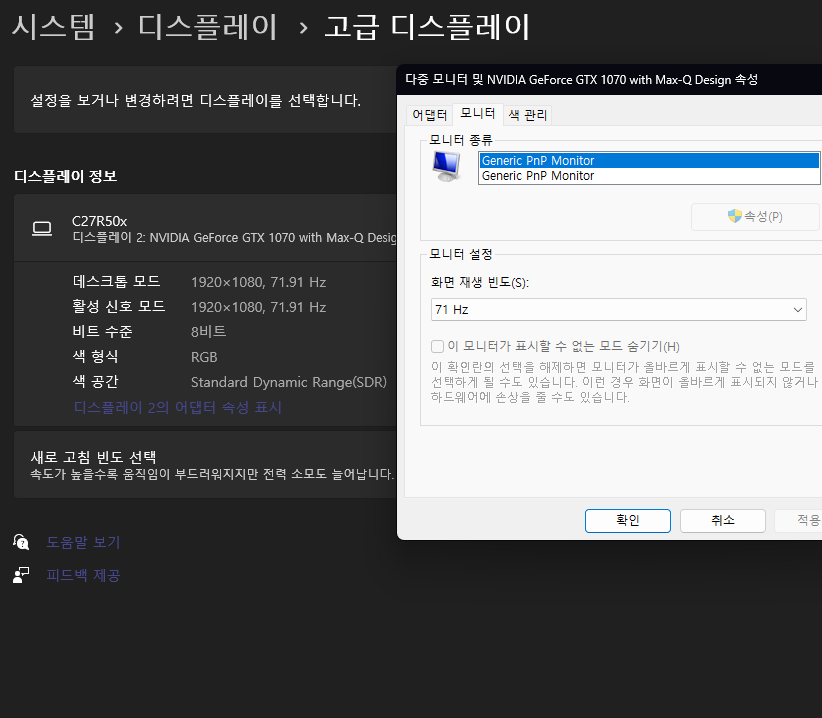
Task: Open the 화면 재생 빈도 71 Hz dropdown
Action: pyautogui.click(x=619, y=310)
